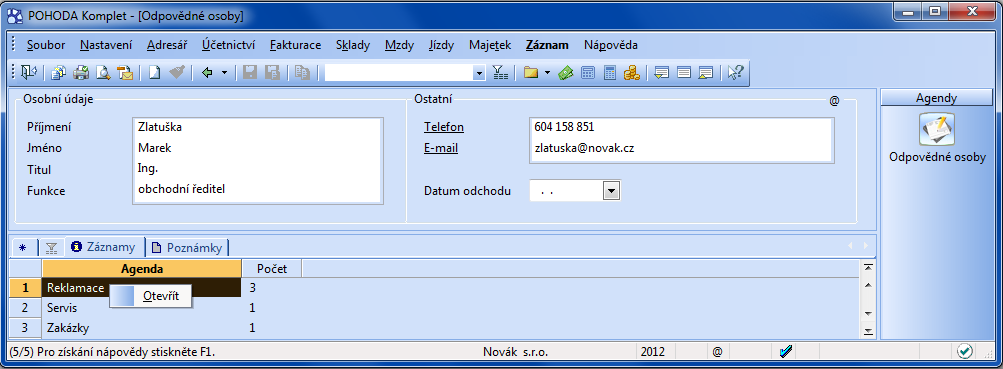Click the yellow folder toolbar icon
This screenshot has height=369, width=1003.
coord(530,73)
